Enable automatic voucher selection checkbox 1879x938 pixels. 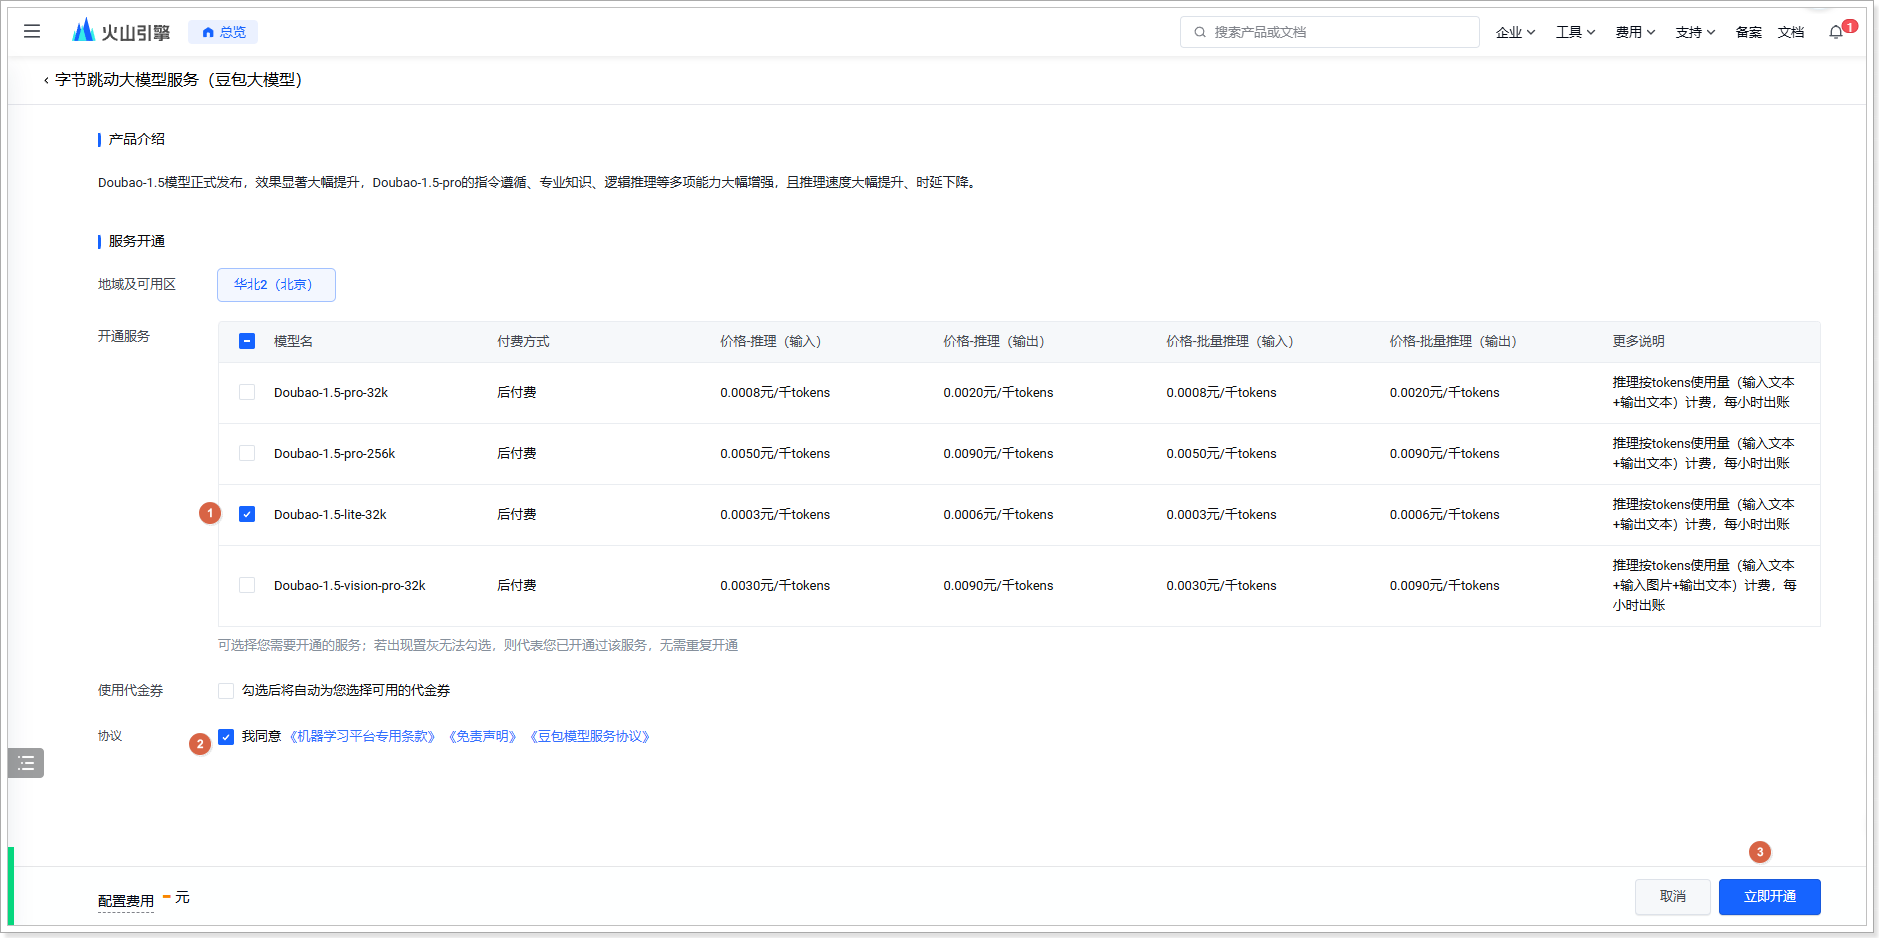click(x=226, y=691)
